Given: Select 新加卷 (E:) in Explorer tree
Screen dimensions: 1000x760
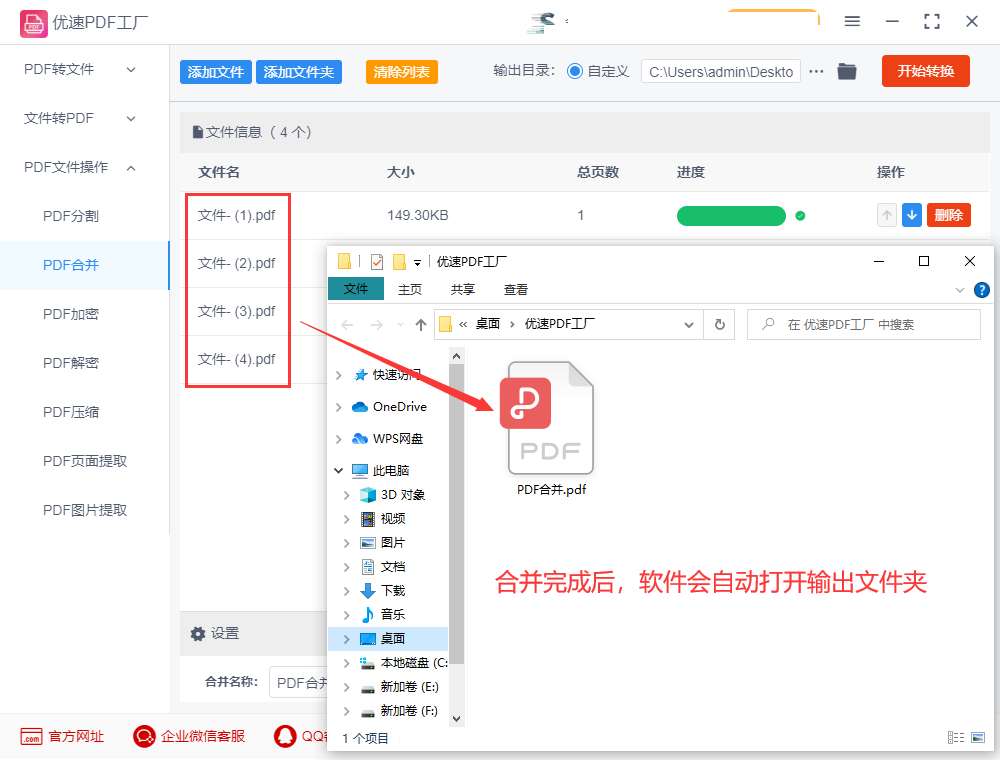Looking at the screenshot, I should pos(409,687).
